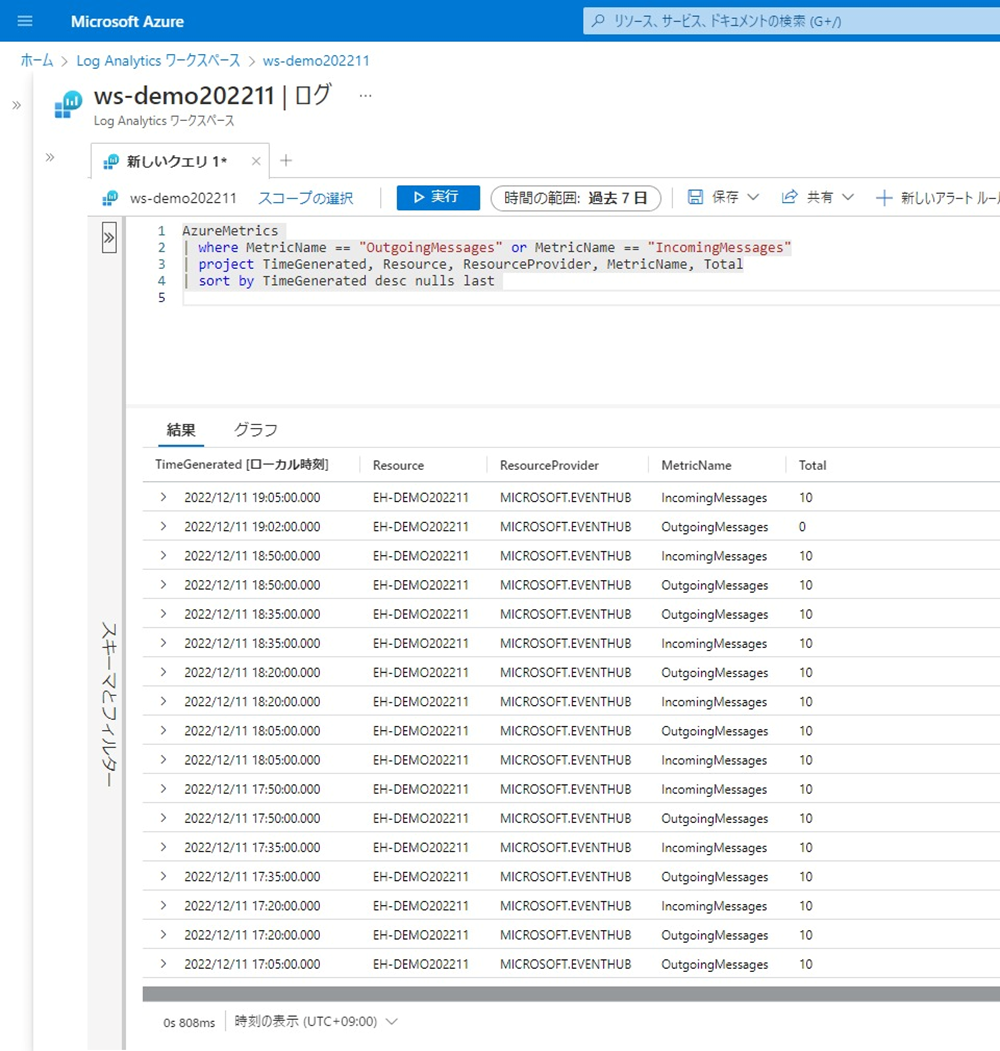
Task: Close the 新しいクエリ 1 tab
Action: [255, 161]
